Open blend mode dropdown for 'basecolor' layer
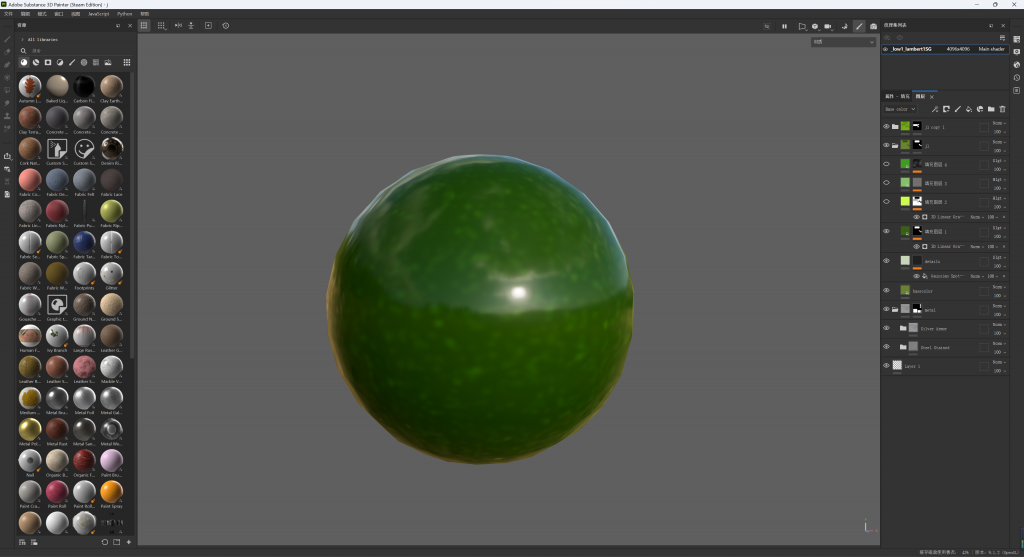This screenshot has height=557, width=1024. [999, 287]
